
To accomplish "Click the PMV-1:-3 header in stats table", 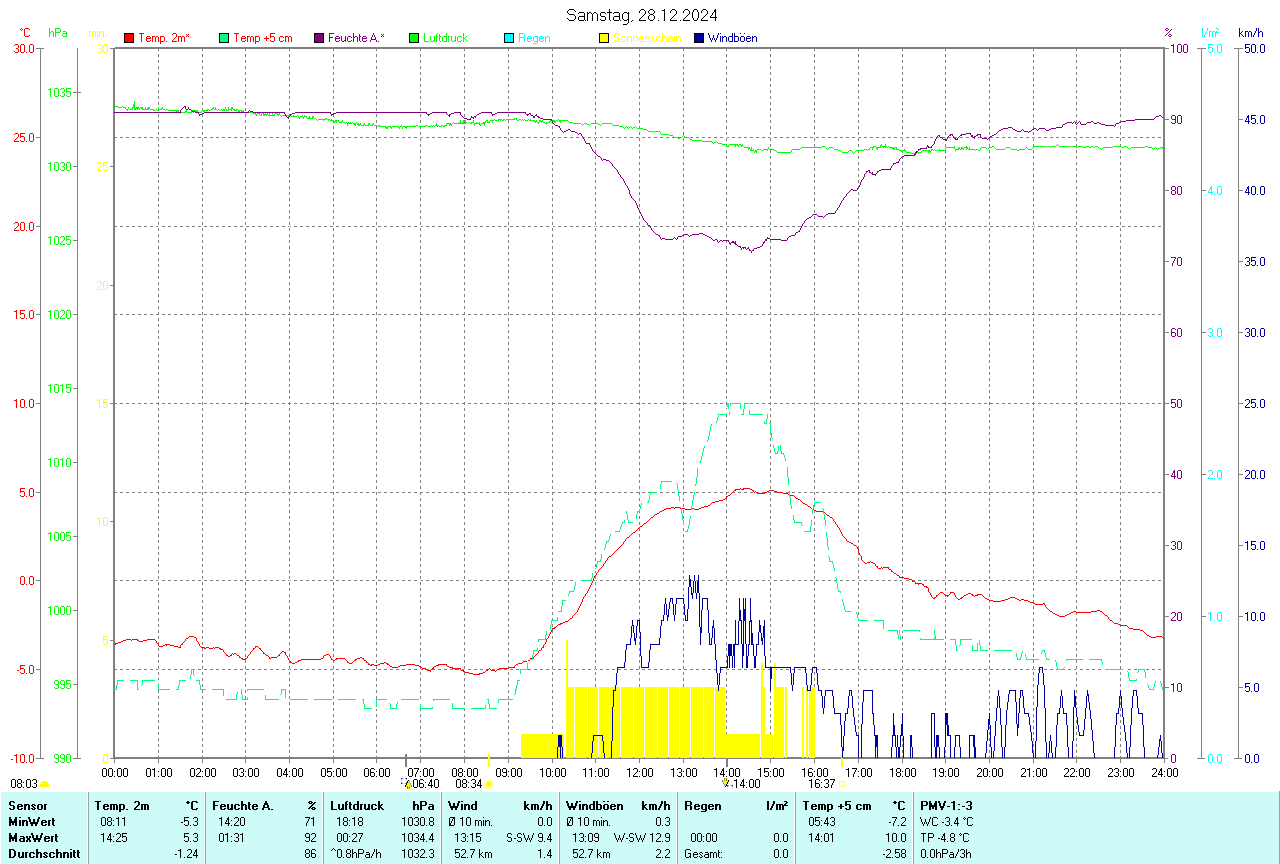I will (x=946, y=806).
